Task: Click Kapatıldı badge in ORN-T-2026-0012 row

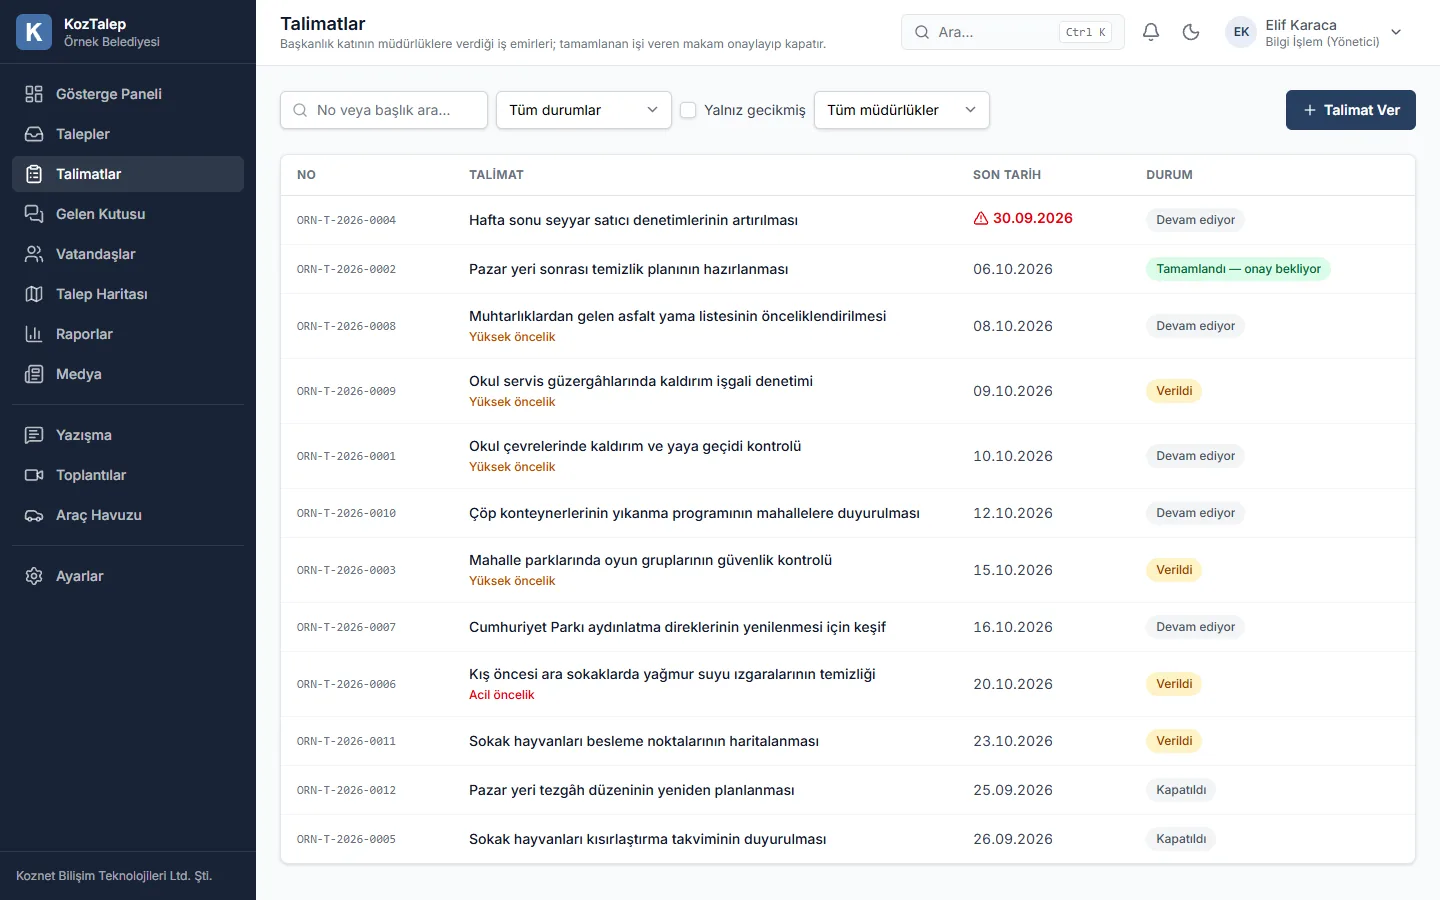Action: [x=1181, y=790]
